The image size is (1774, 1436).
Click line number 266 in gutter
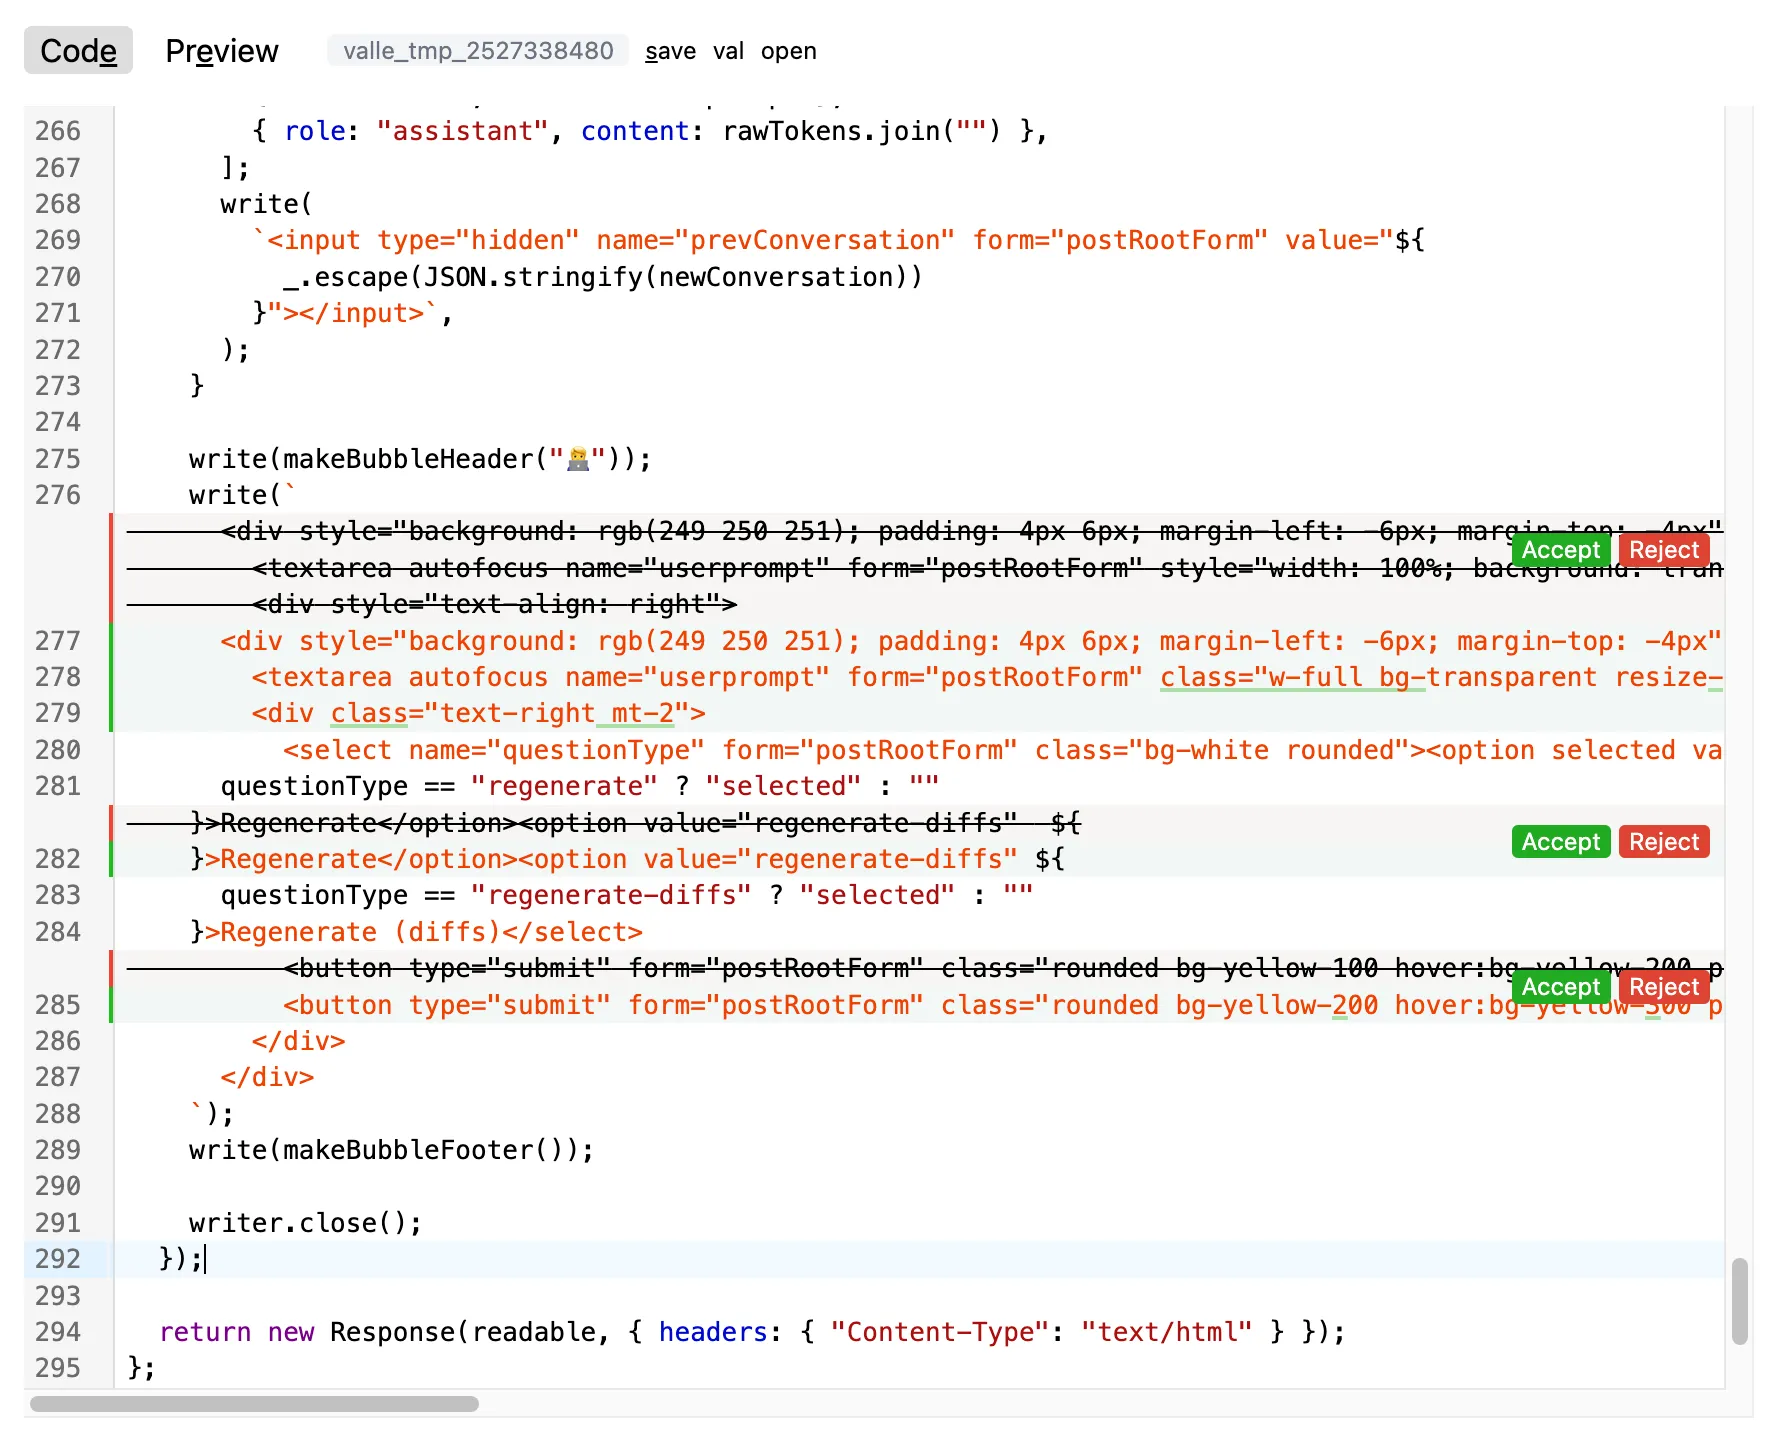(58, 131)
